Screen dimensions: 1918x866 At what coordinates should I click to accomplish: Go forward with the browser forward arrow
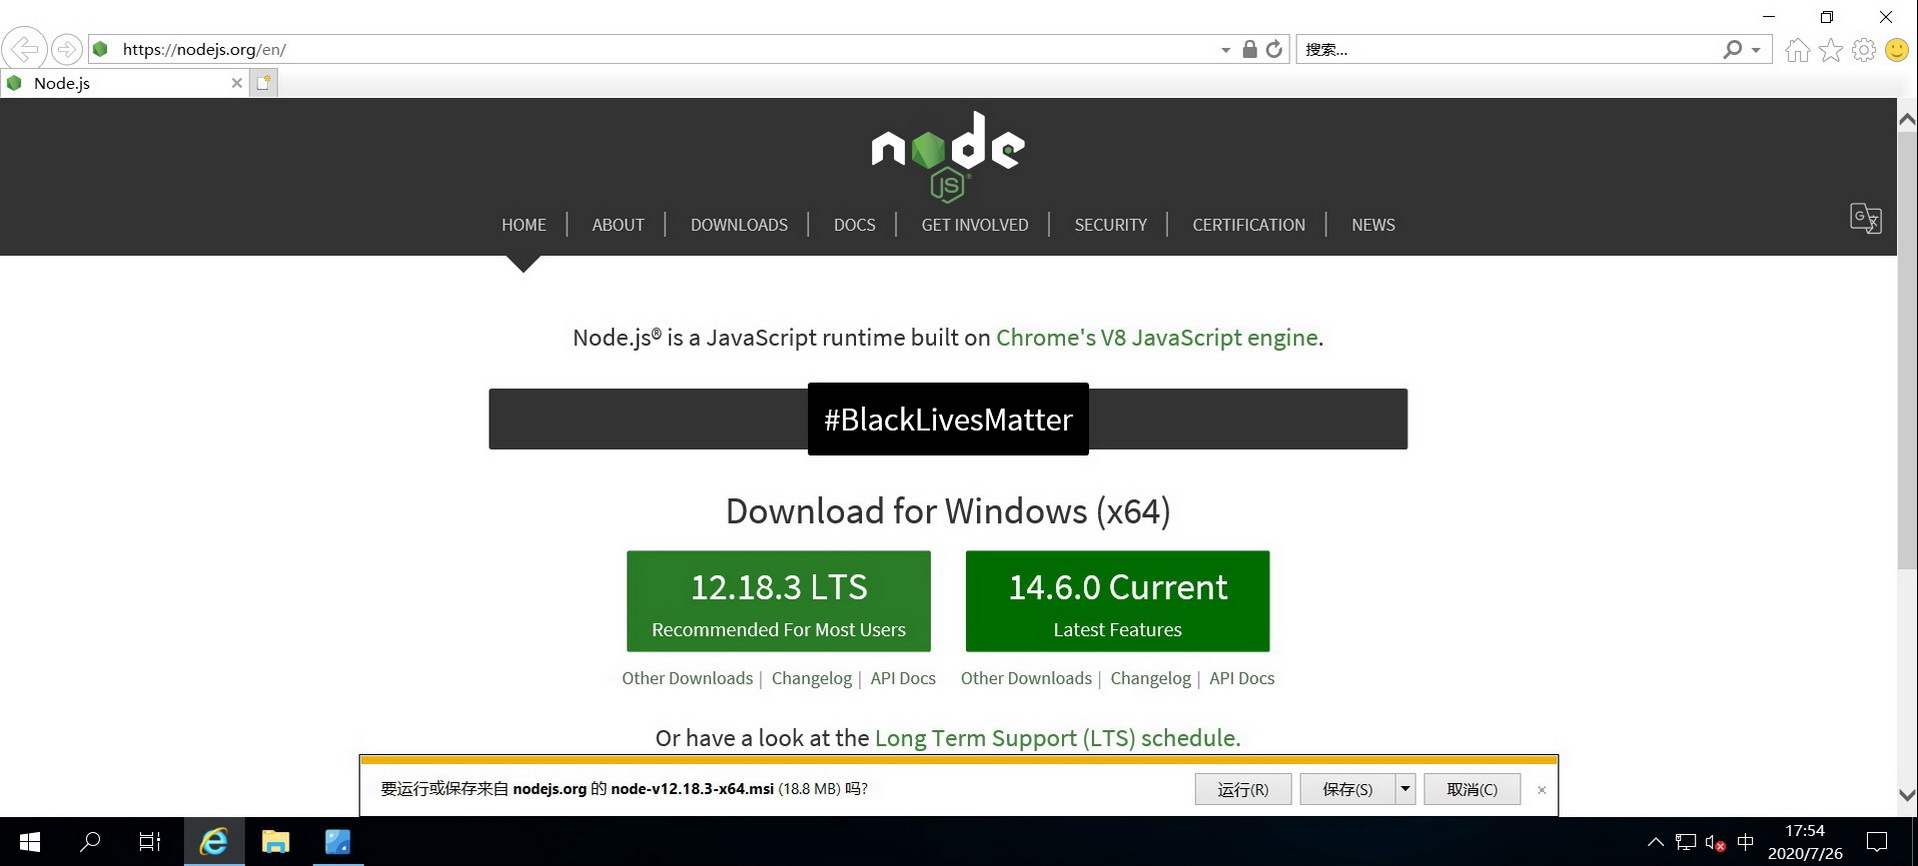pyautogui.click(x=66, y=49)
